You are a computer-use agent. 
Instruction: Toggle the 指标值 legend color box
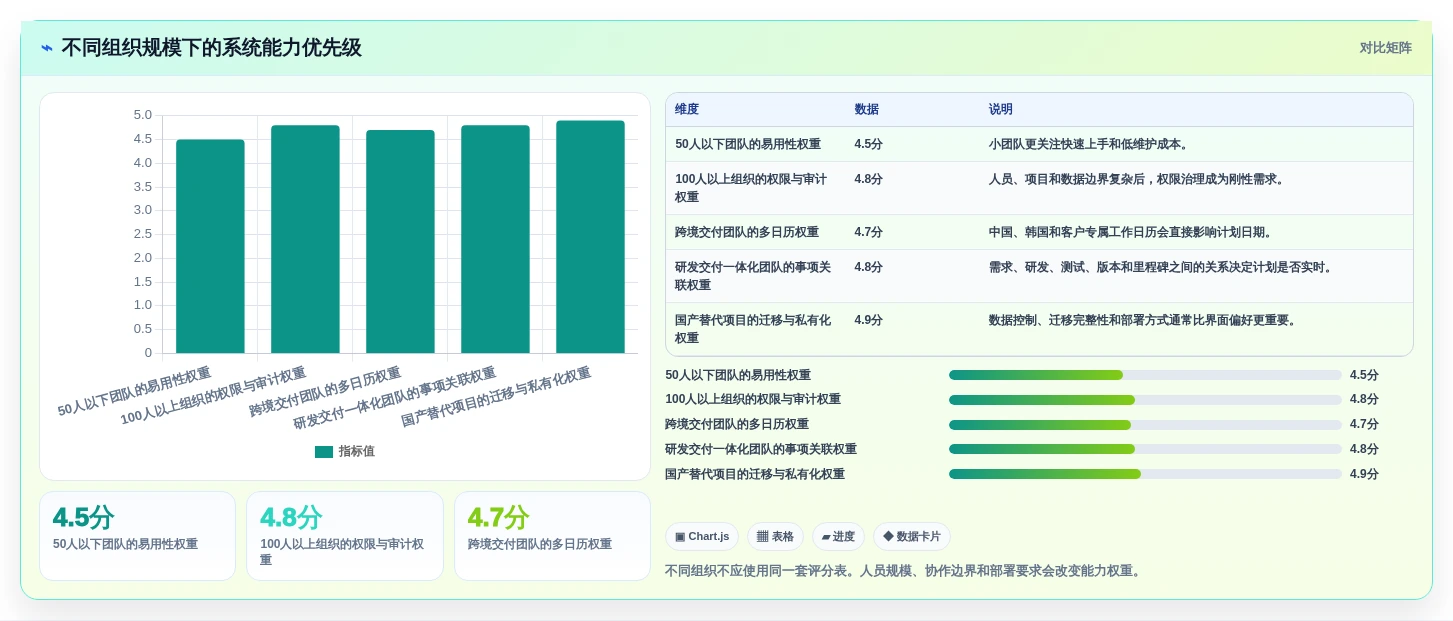click(x=324, y=452)
